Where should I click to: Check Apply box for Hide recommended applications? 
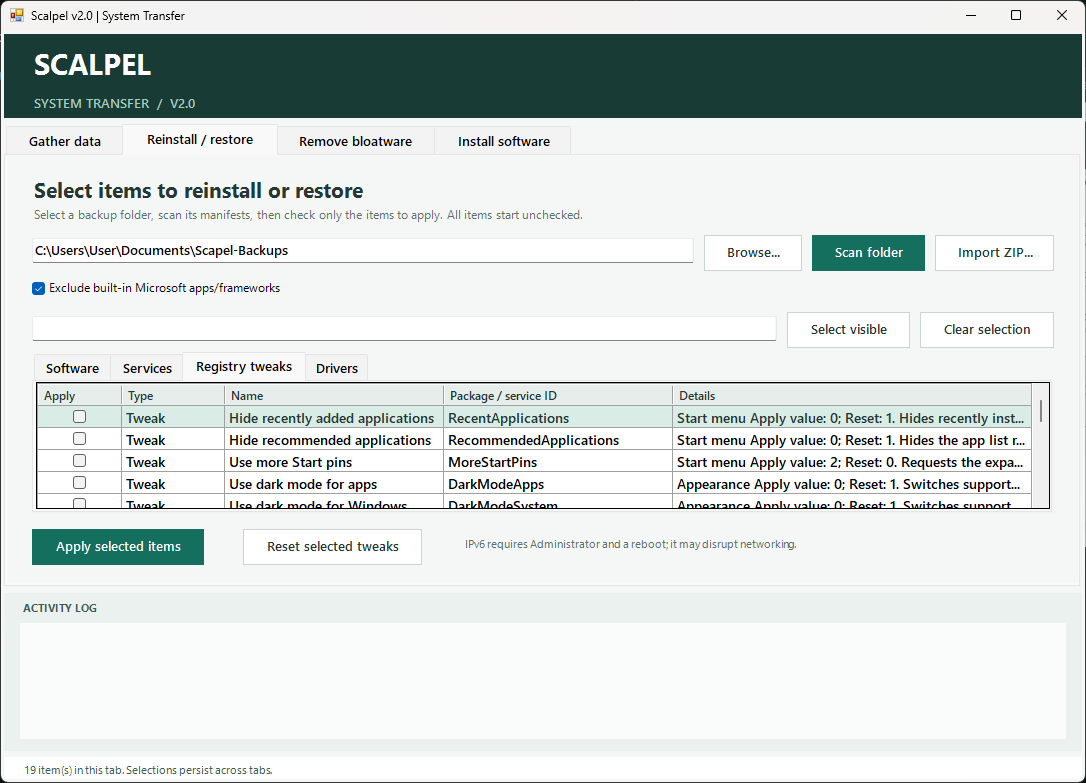tap(80, 439)
